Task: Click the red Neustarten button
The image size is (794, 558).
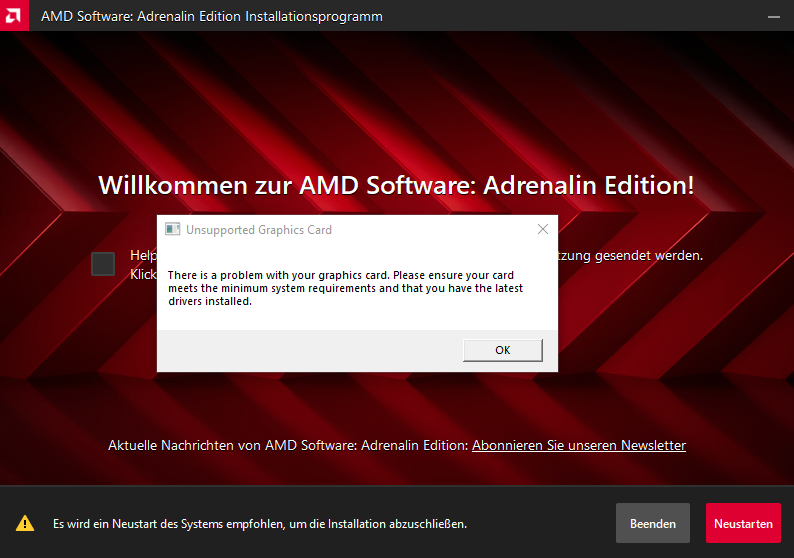Action: pyautogui.click(x=743, y=523)
